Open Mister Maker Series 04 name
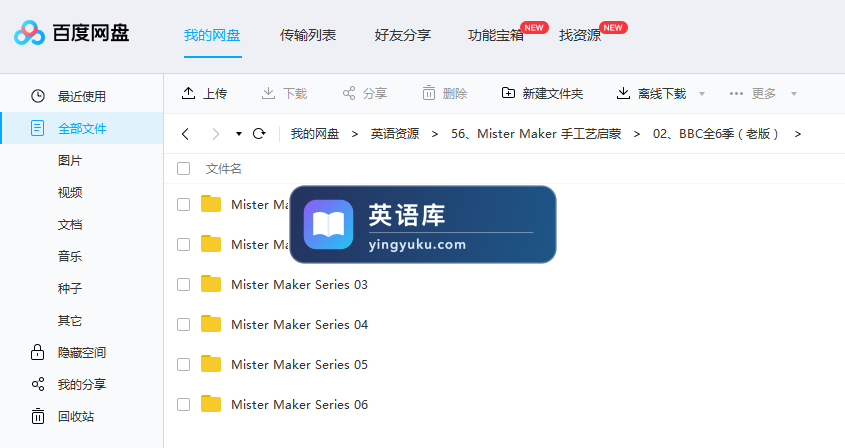The height and width of the screenshot is (448, 845). point(299,324)
